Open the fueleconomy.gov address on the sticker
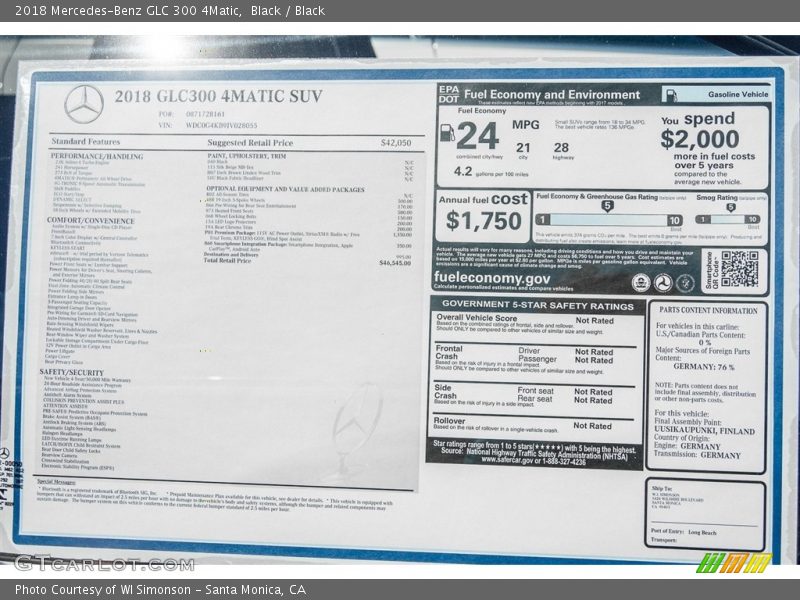The width and height of the screenshot is (800, 600). pos(492,278)
